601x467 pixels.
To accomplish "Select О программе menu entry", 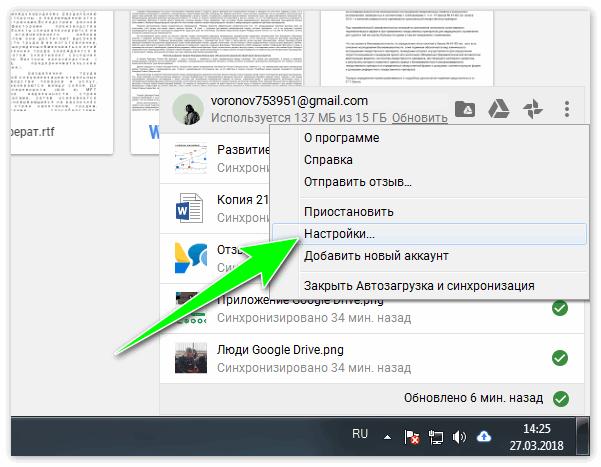I will click(429, 138).
